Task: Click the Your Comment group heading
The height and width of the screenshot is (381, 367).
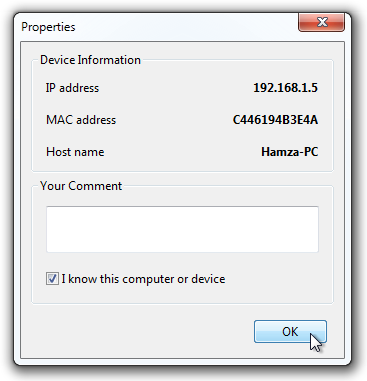Action: click(x=81, y=186)
